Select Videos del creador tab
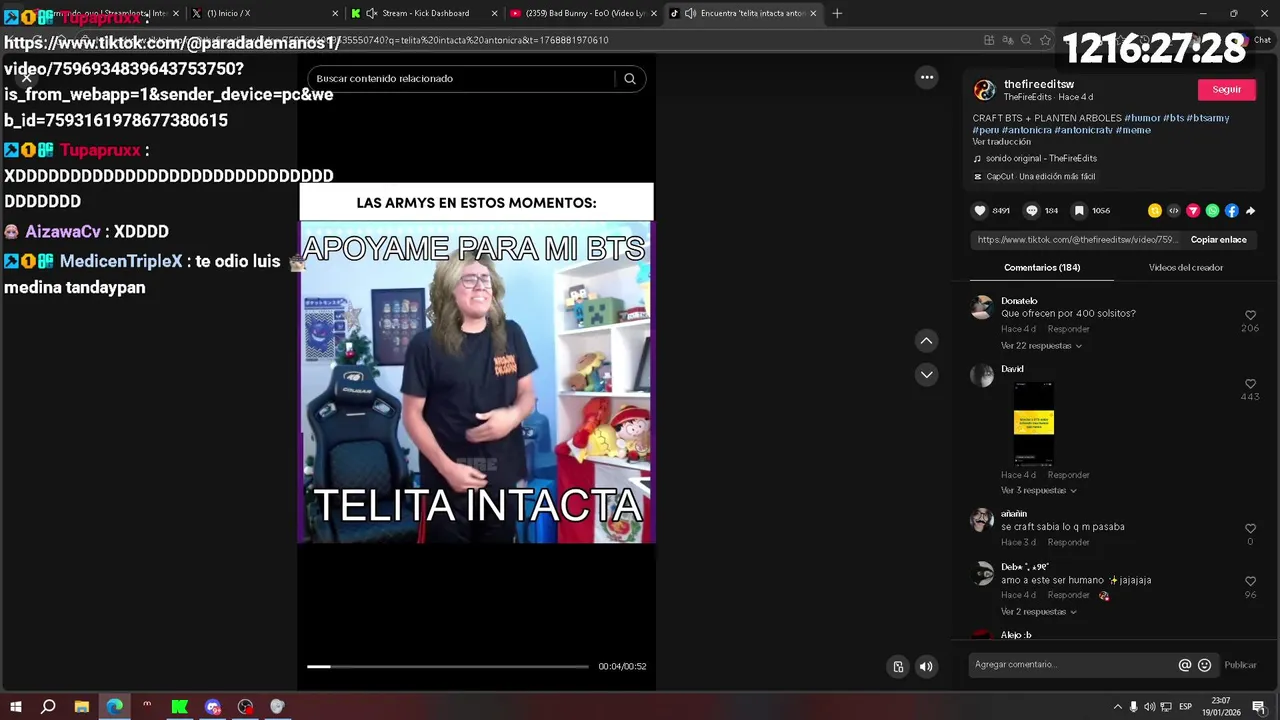This screenshot has height=720, width=1280. (1186, 268)
